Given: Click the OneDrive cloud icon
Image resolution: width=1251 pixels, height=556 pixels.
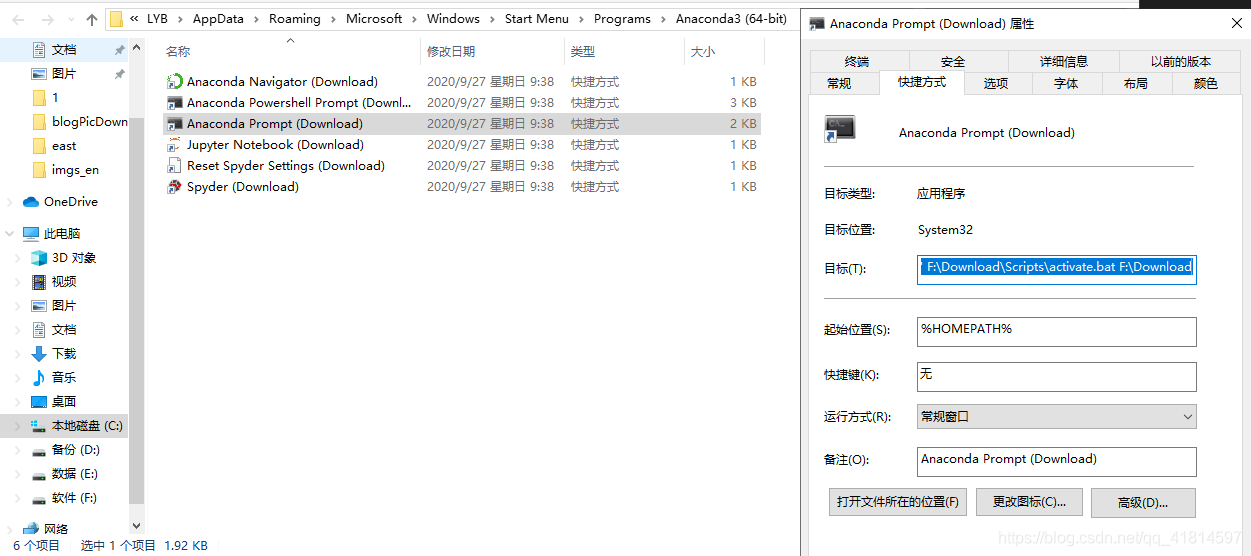Looking at the screenshot, I should (31, 202).
